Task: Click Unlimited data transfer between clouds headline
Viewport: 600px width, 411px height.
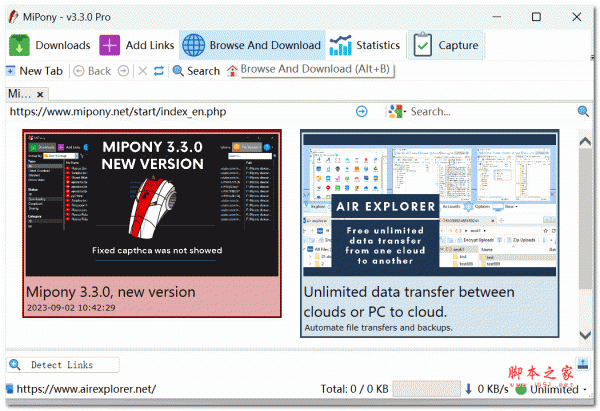Action: (409, 302)
